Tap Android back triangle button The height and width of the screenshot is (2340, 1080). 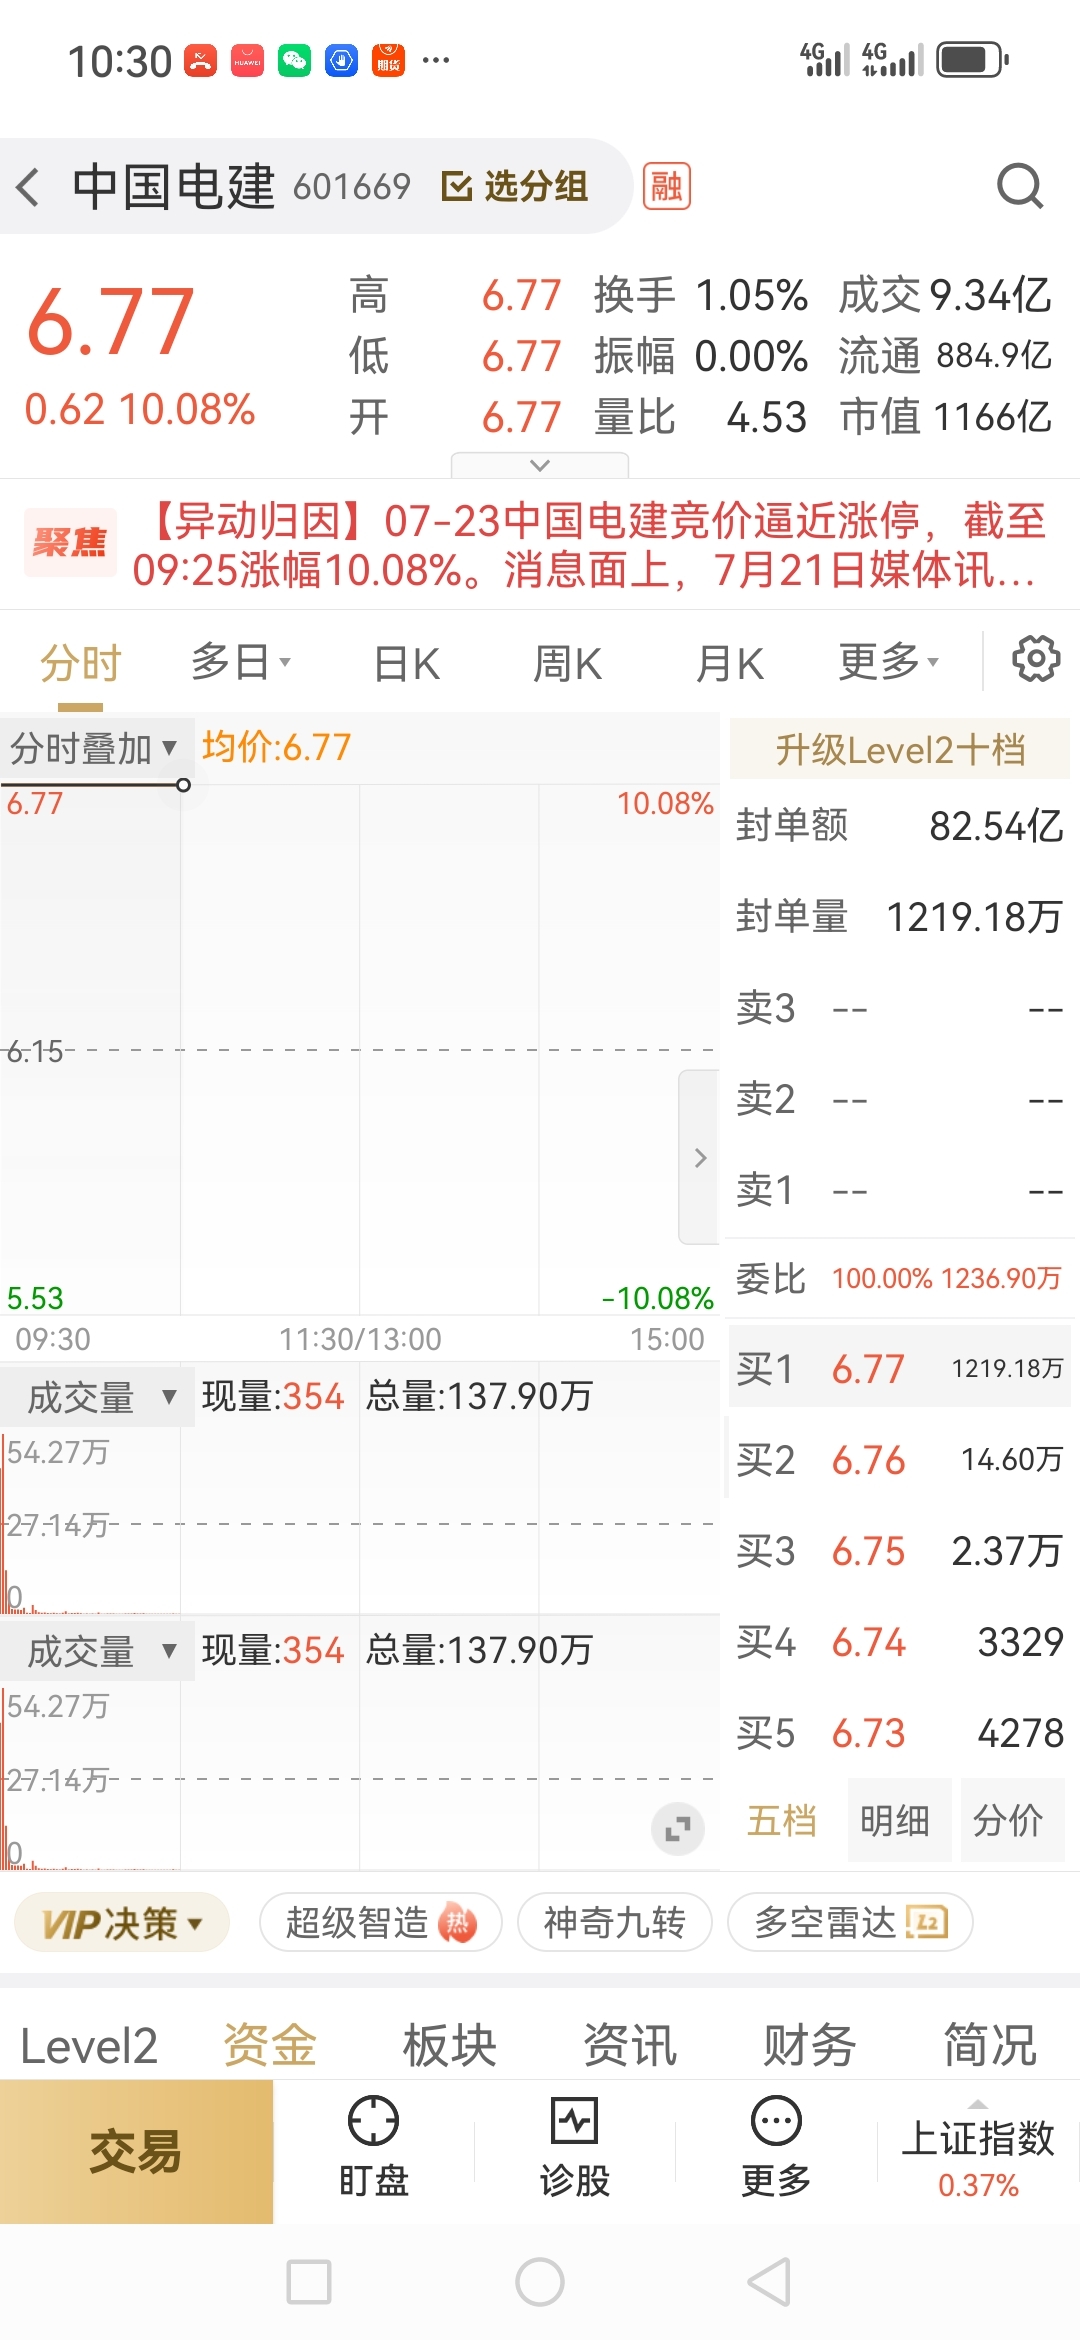click(770, 2282)
